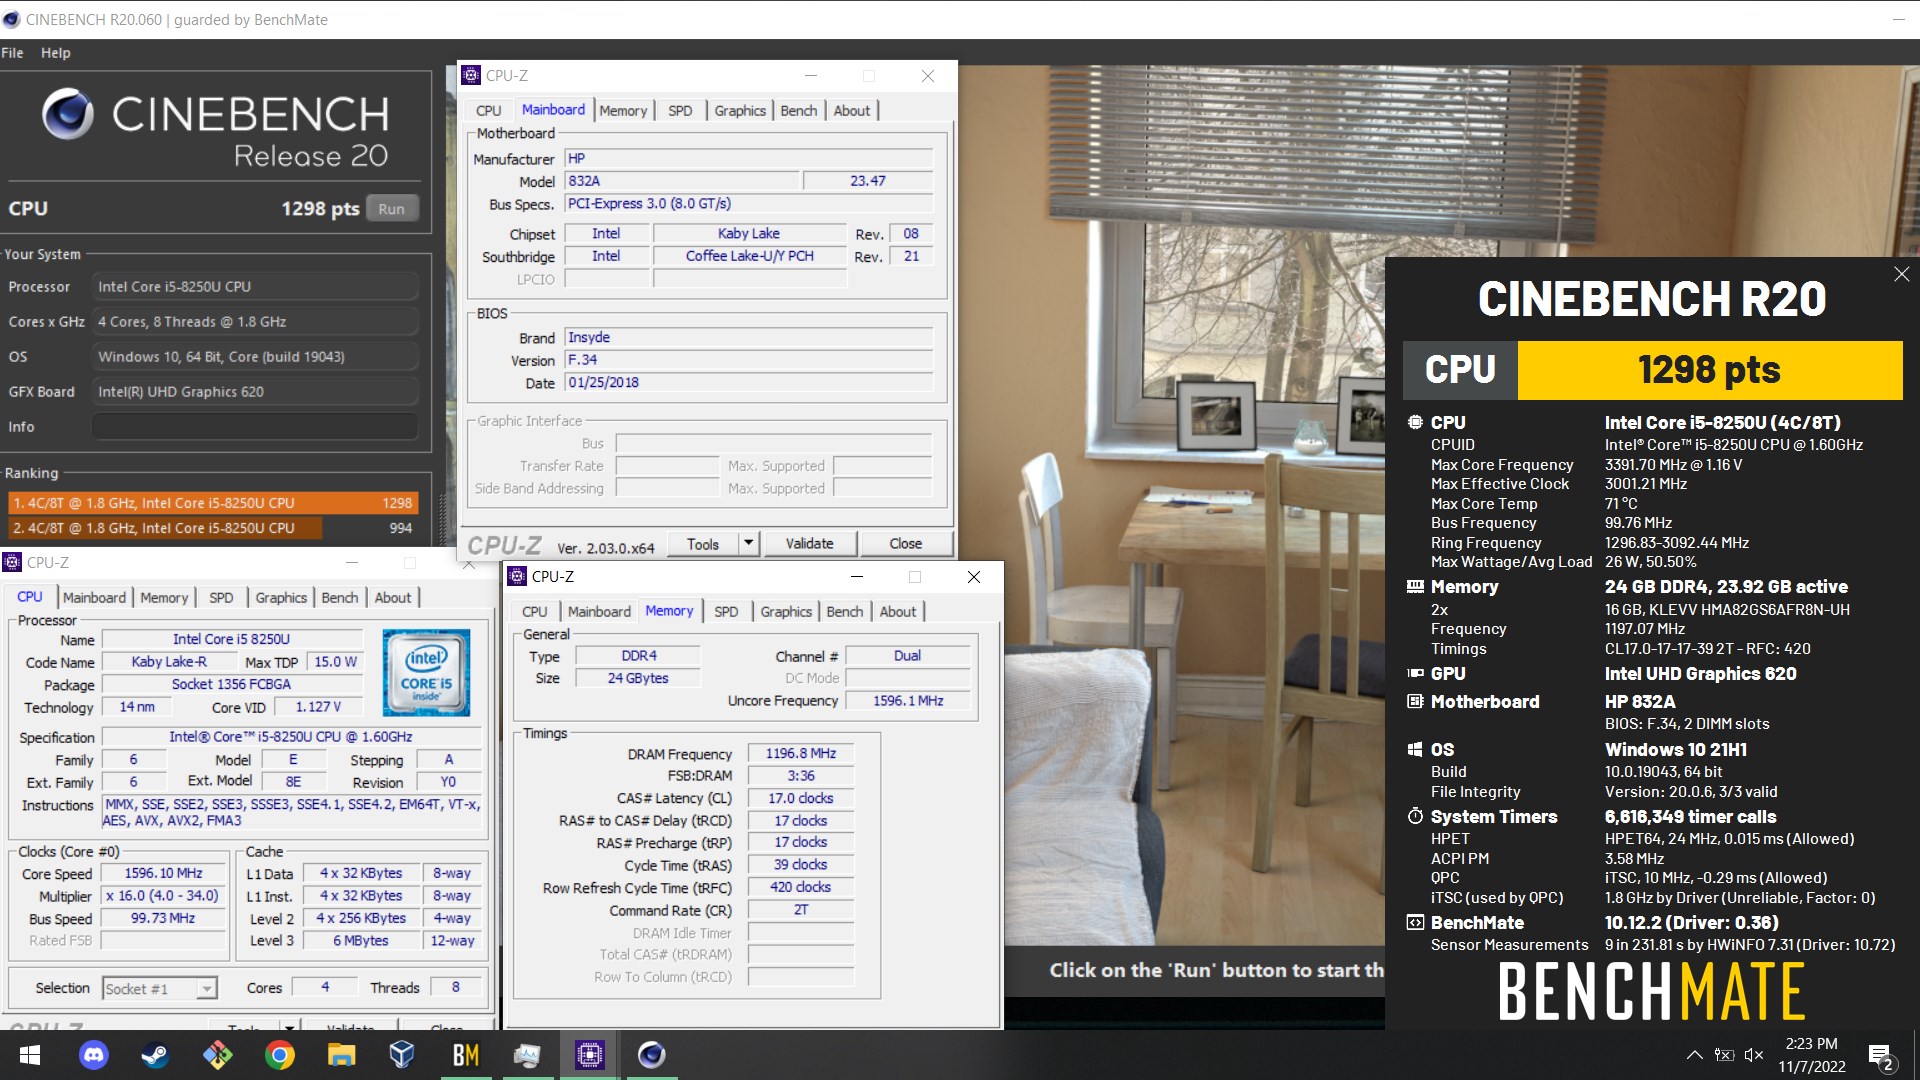Close the BenchMate result overlay
The width and height of the screenshot is (1920, 1080).
[x=1901, y=274]
